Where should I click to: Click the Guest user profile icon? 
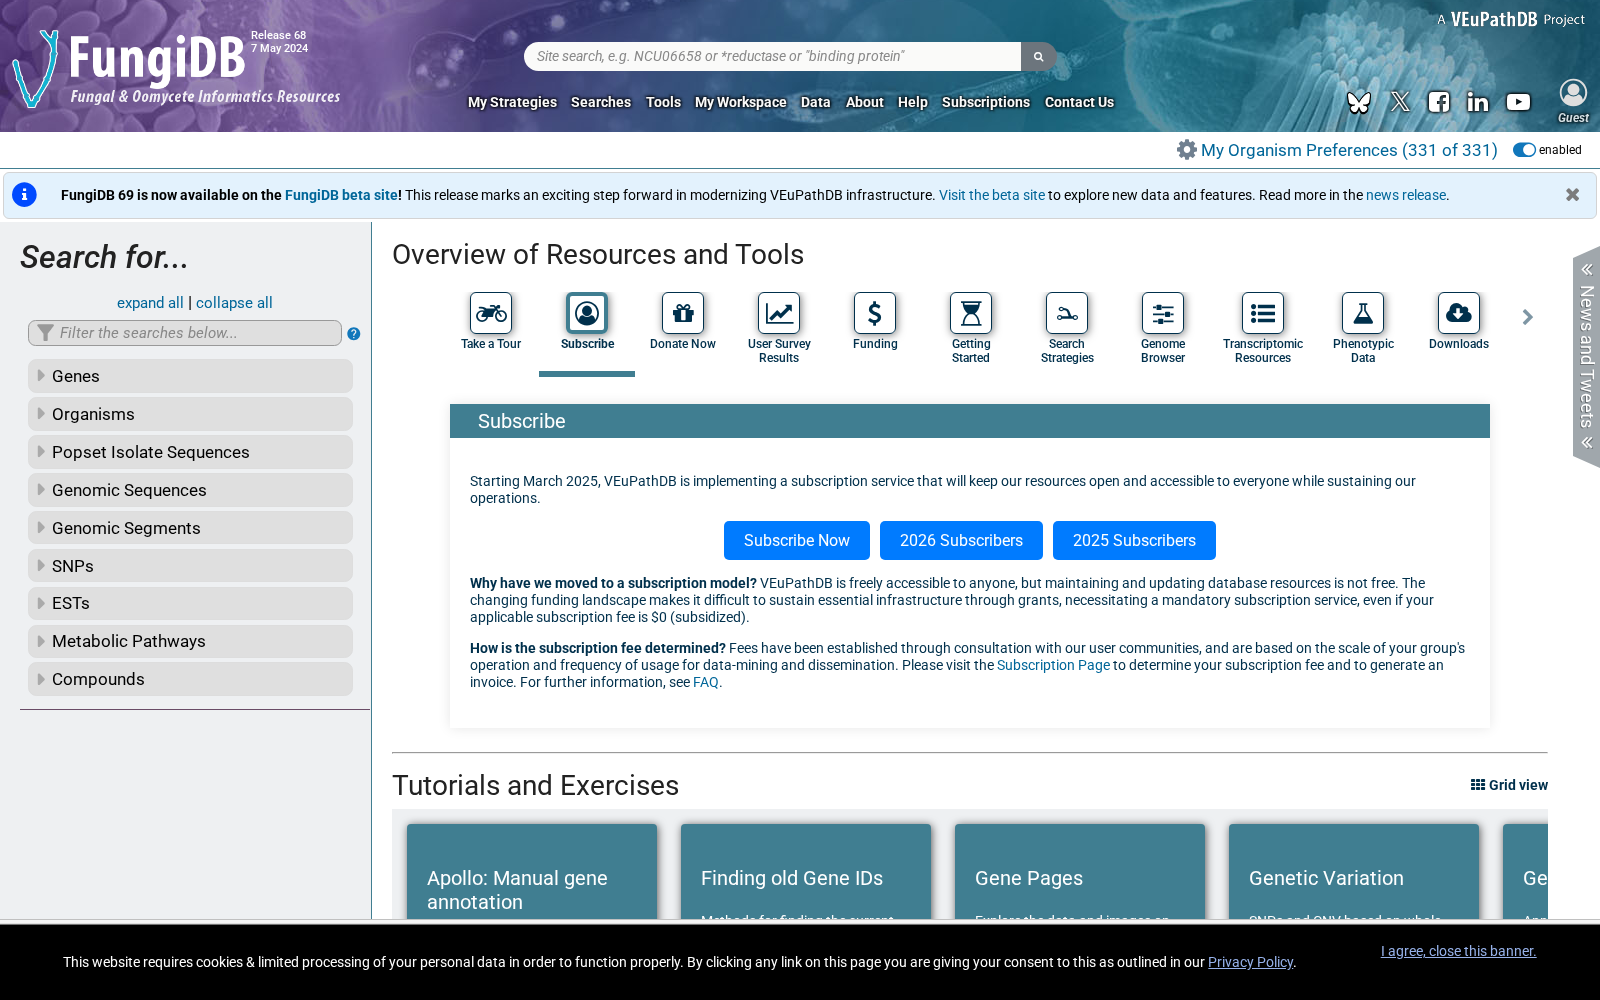1573,93
